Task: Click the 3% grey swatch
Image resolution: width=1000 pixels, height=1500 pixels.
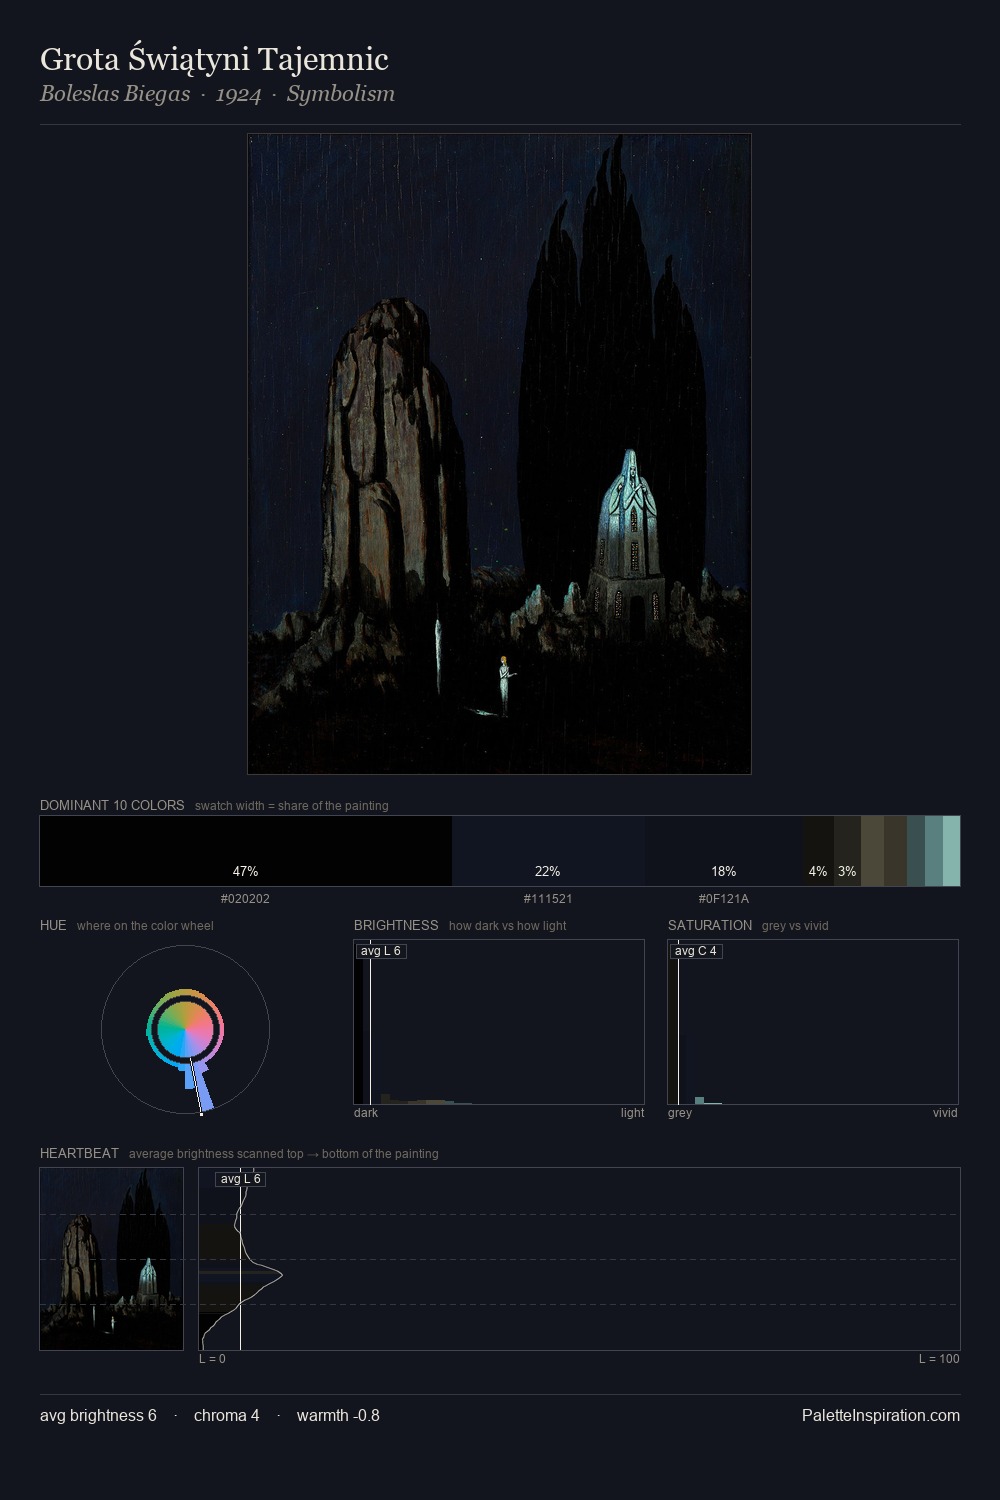Action: click(847, 851)
